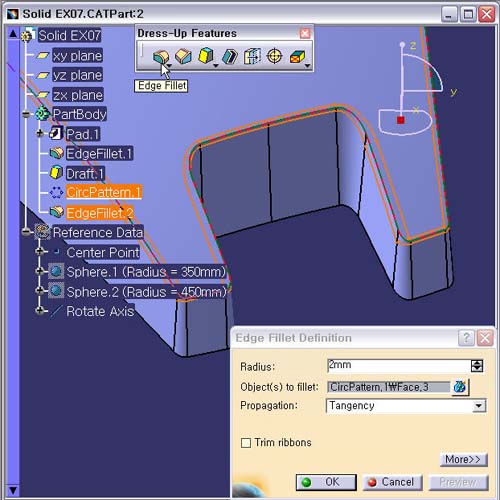Select the Chamfer tool icon

pyautogui.click(x=183, y=56)
